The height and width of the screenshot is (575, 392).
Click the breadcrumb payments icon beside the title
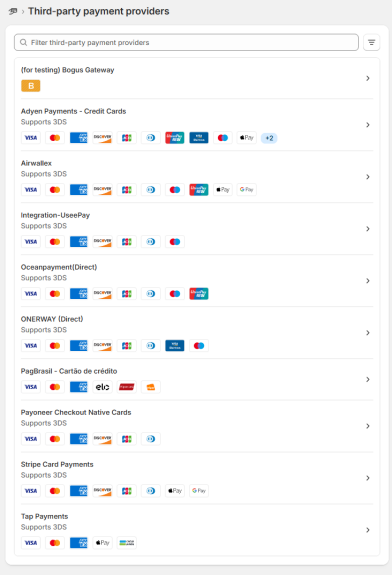point(13,11)
